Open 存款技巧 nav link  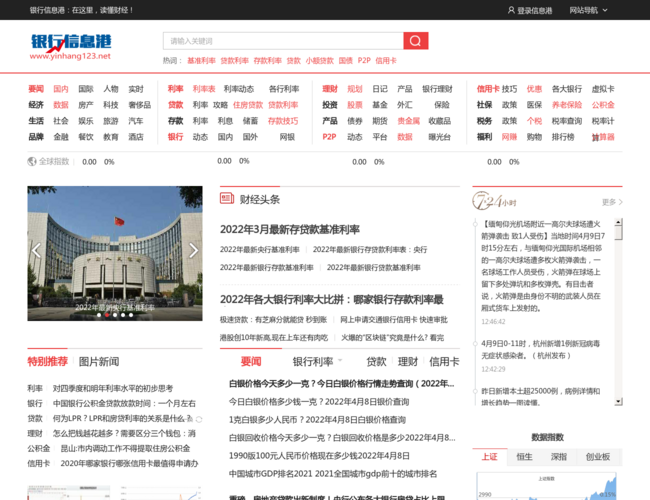point(283,121)
